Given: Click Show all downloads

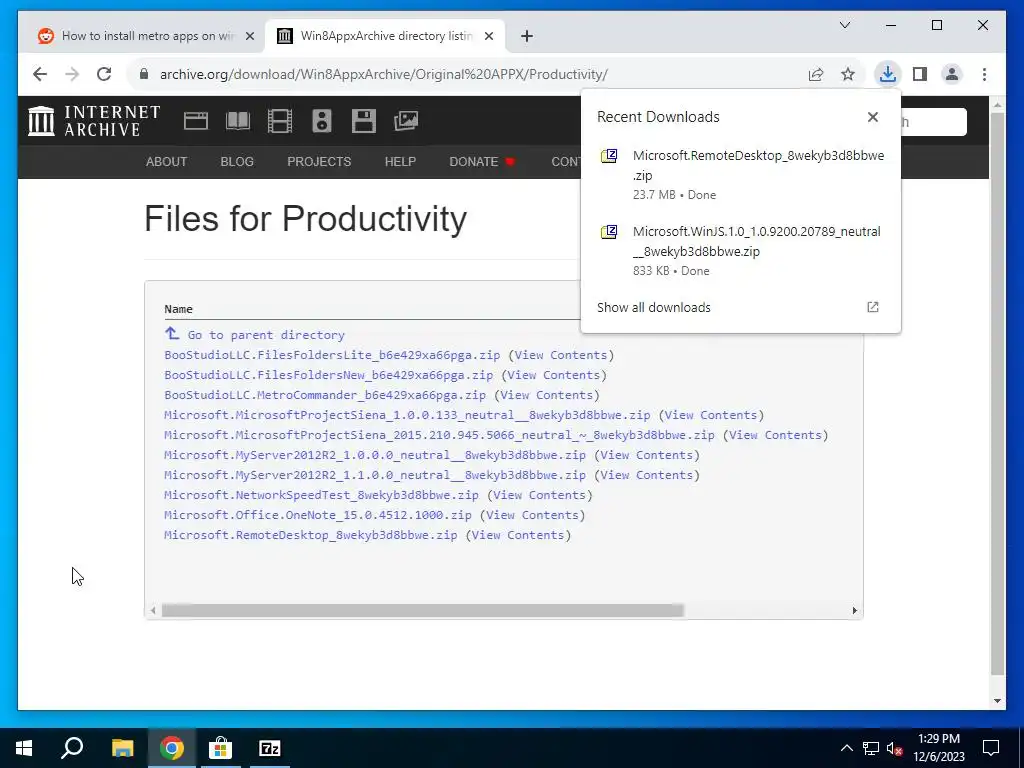Looking at the screenshot, I should (x=654, y=308).
